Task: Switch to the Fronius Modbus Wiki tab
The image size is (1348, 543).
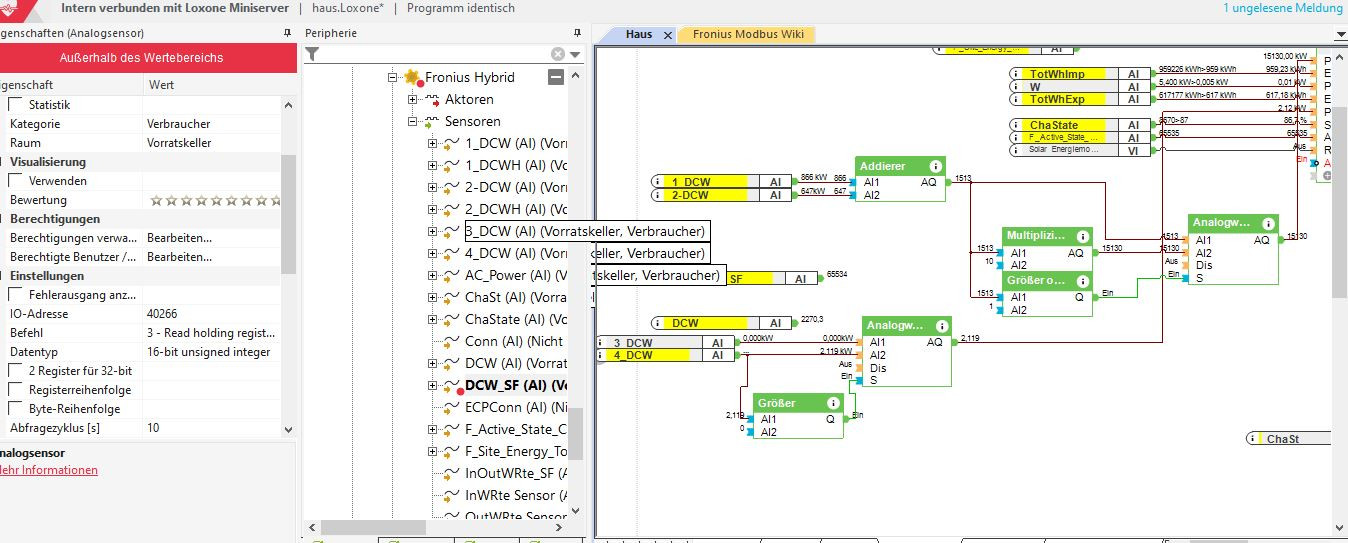Action: tap(746, 34)
